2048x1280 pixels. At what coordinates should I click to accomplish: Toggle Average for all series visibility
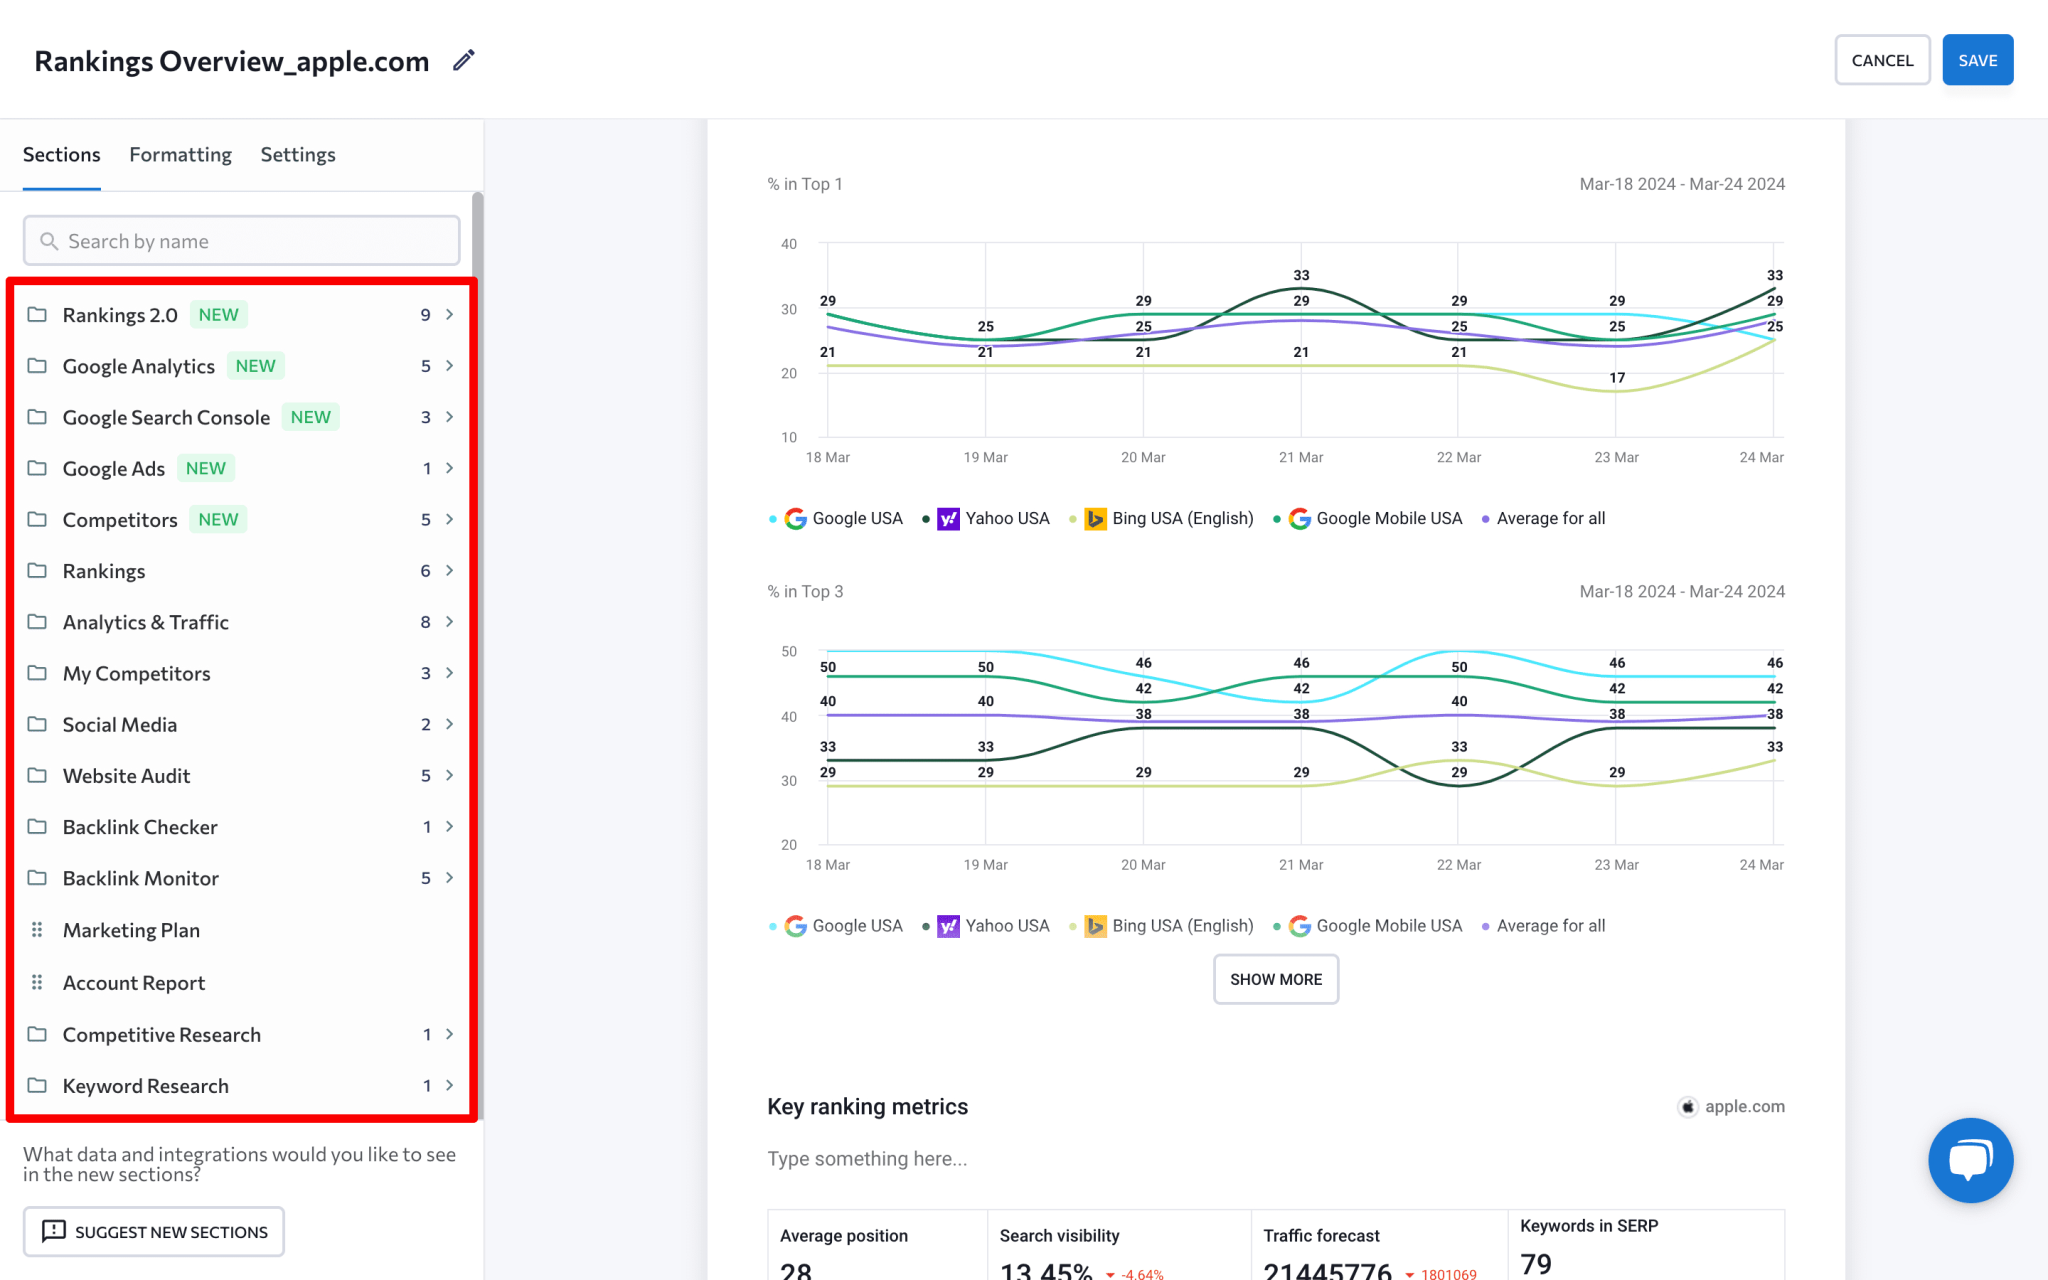click(1486, 518)
